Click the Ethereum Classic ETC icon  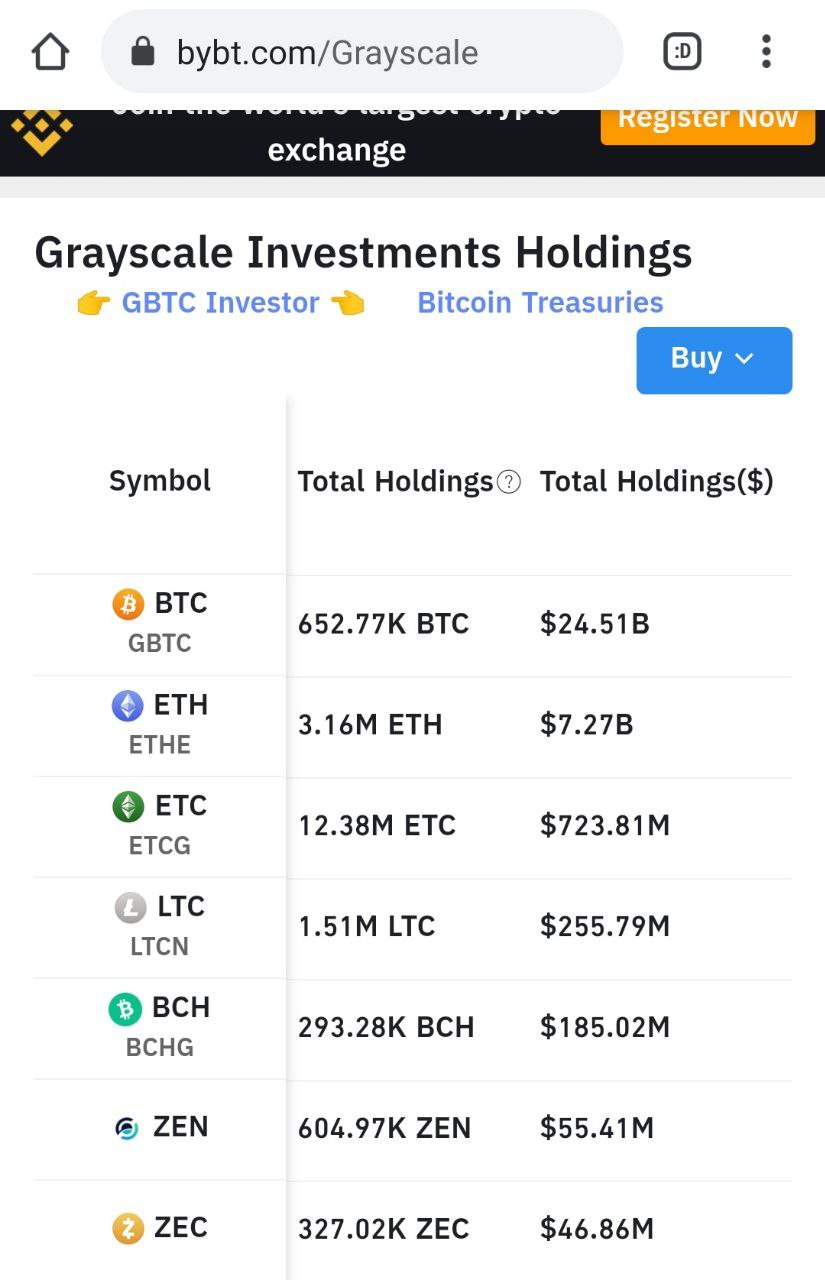pyautogui.click(x=128, y=807)
